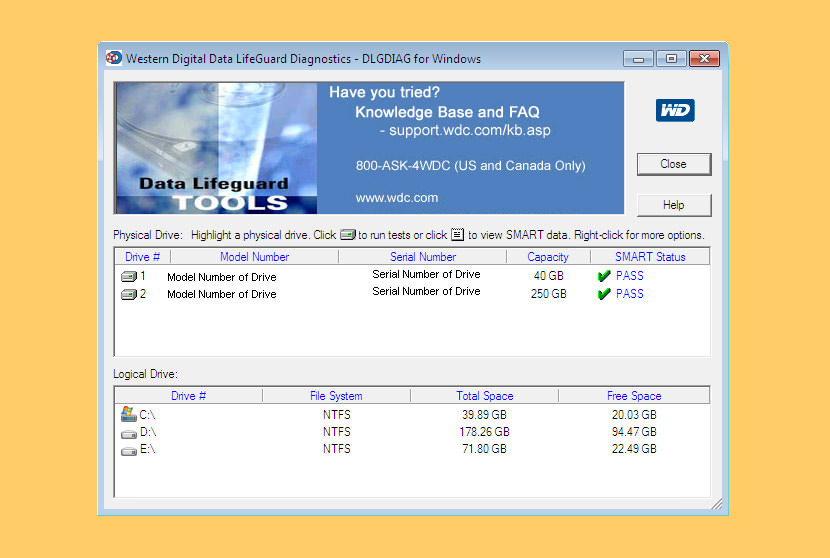830x558 pixels.
Task: Close window with red X button
Action: (704, 59)
